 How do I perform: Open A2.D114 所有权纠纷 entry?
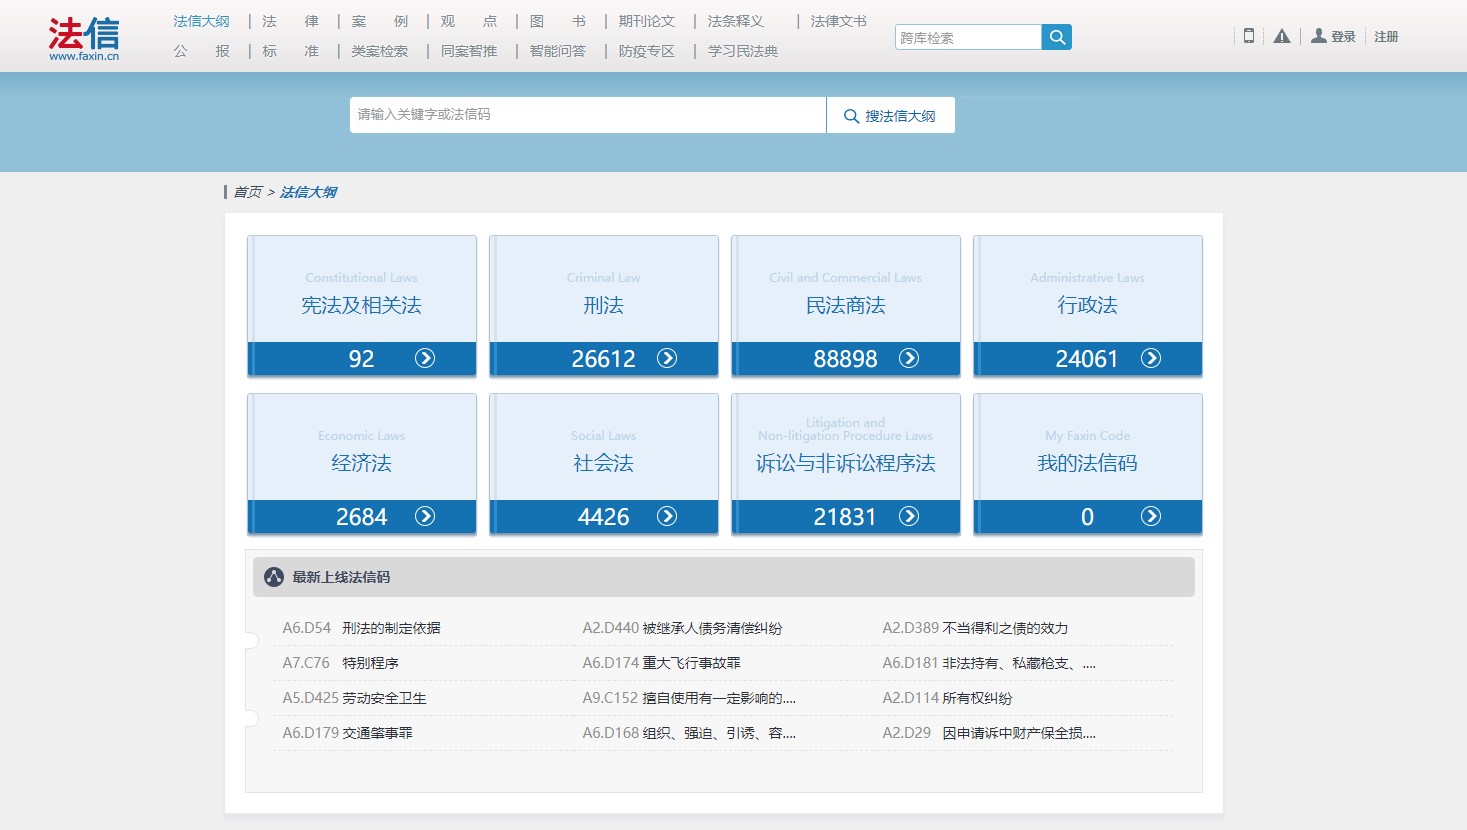[x=947, y=698]
